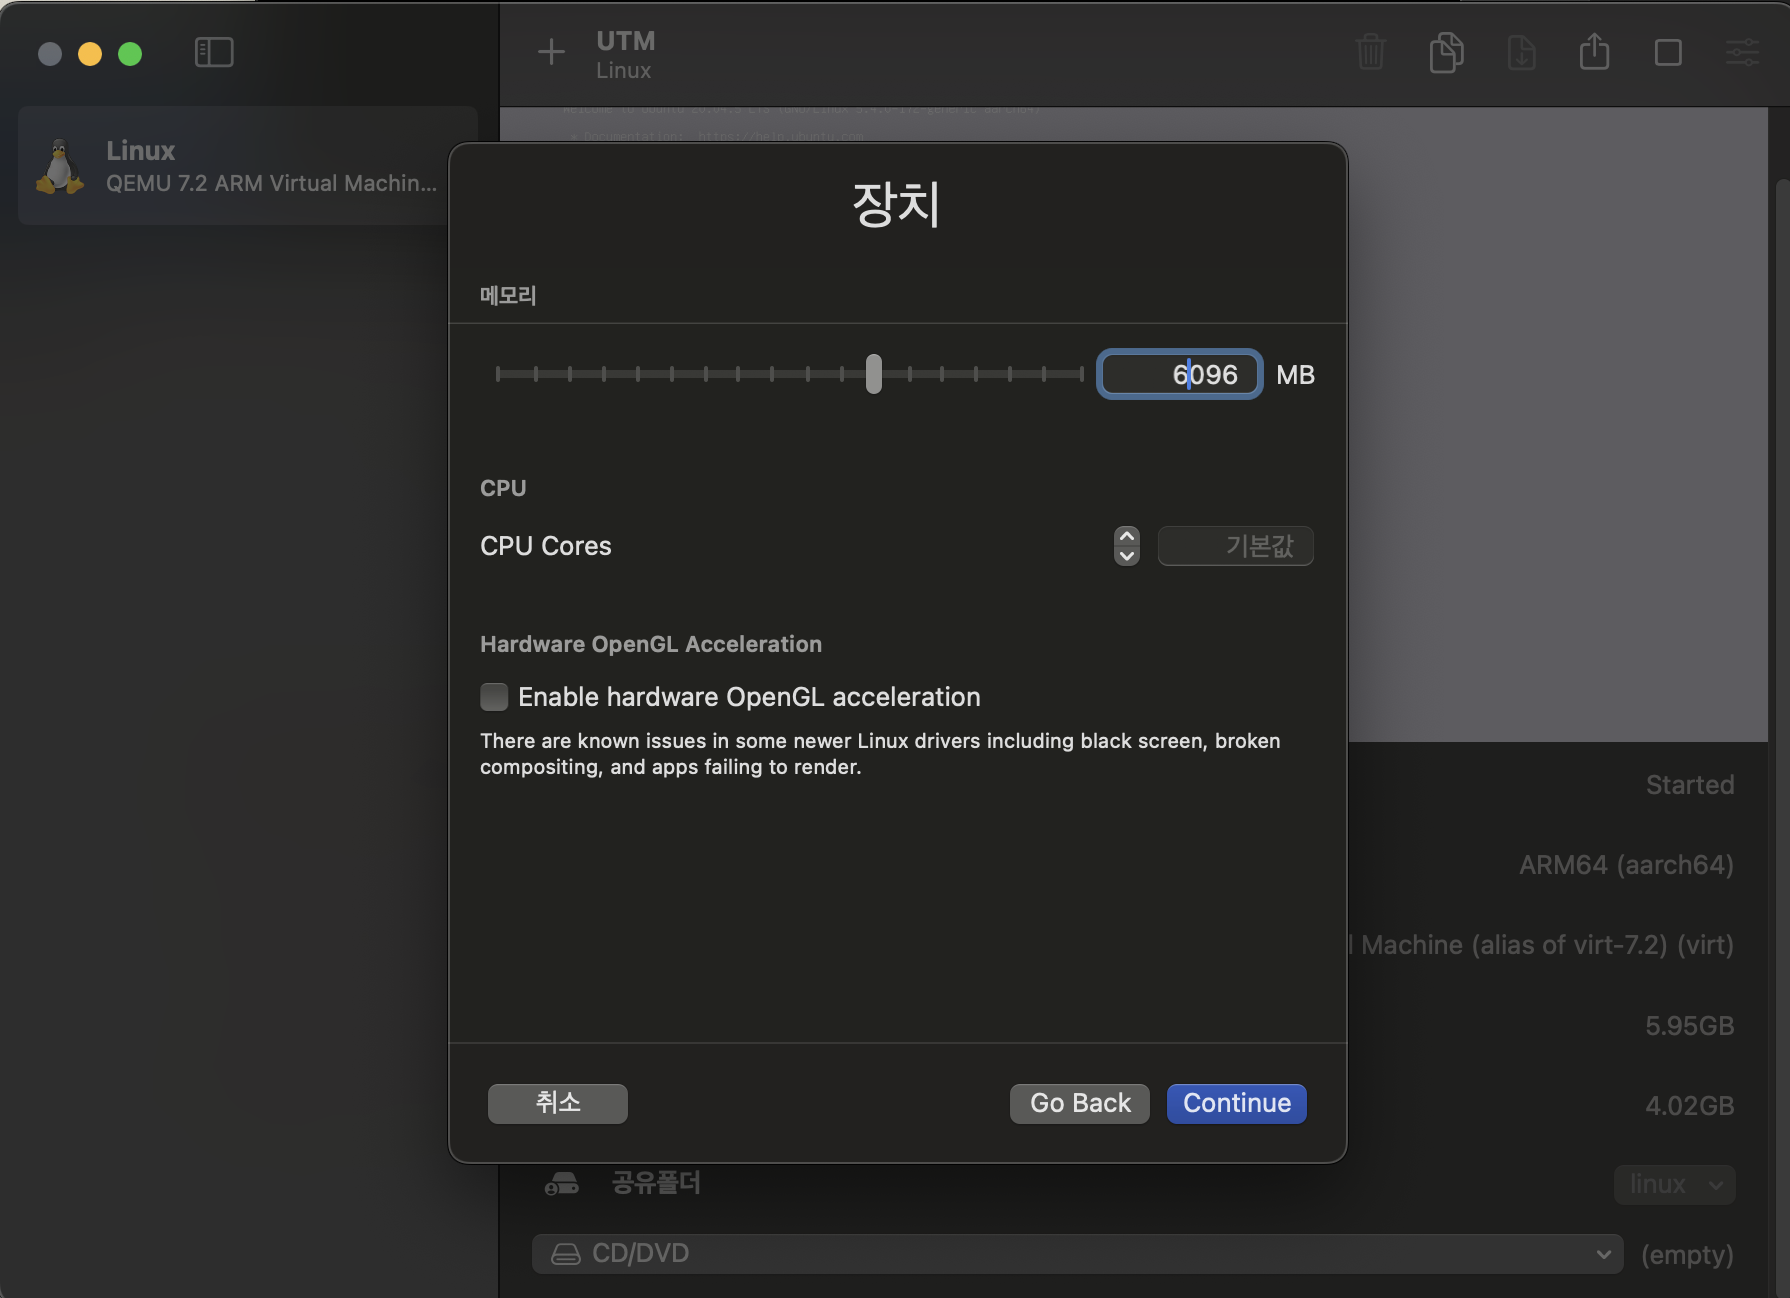Click the CPU Cores 기본값 field

coord(1236,546)
